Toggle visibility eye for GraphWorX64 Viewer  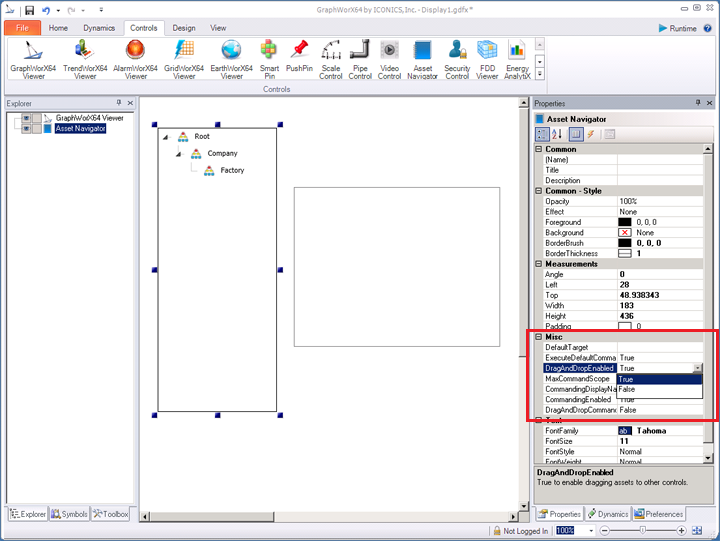[26, 118]
